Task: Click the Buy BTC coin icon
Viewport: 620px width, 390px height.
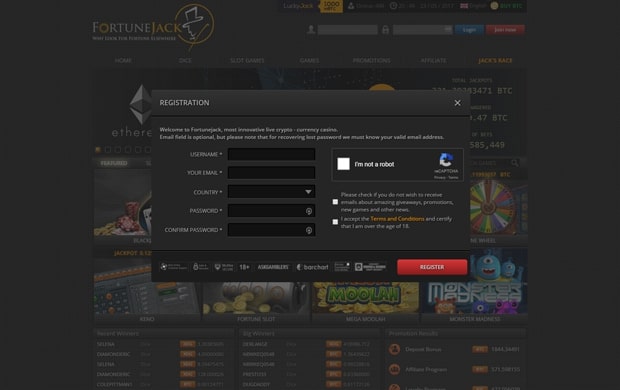Action: (494, 6)
